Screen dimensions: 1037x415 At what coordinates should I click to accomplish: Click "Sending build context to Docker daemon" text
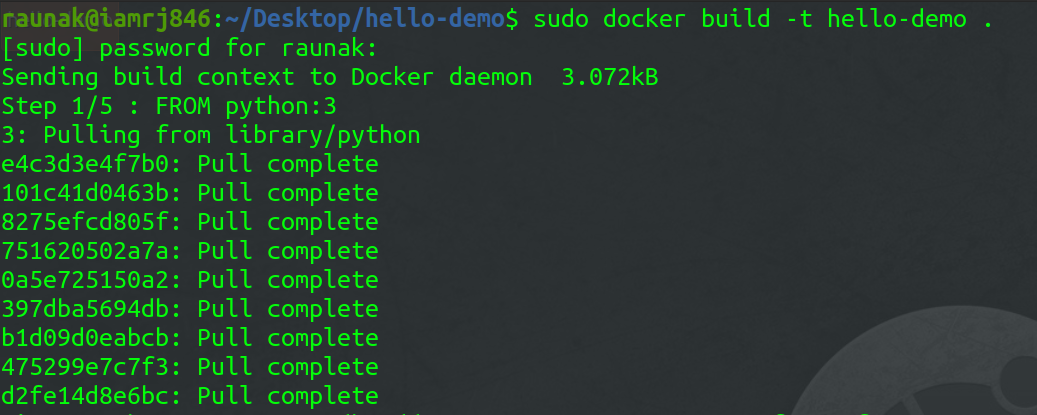(x=256, y=77)
